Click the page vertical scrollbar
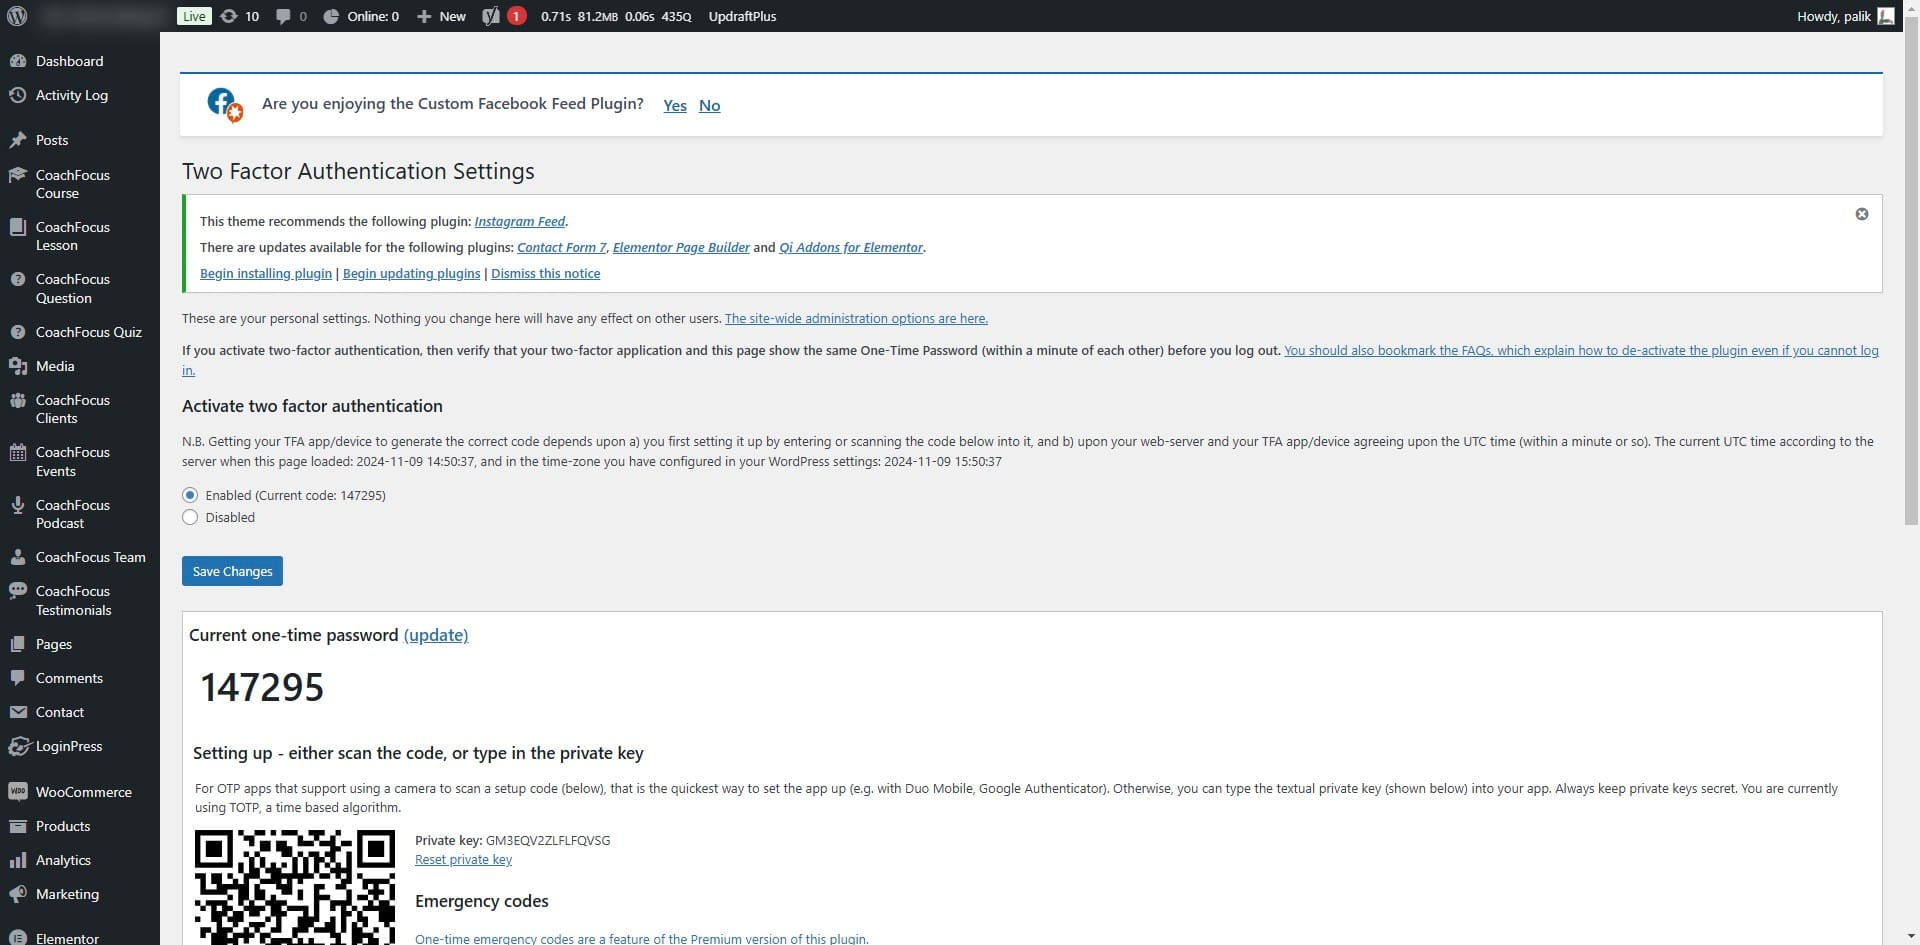1920x945 pixels. [1910, 300]
